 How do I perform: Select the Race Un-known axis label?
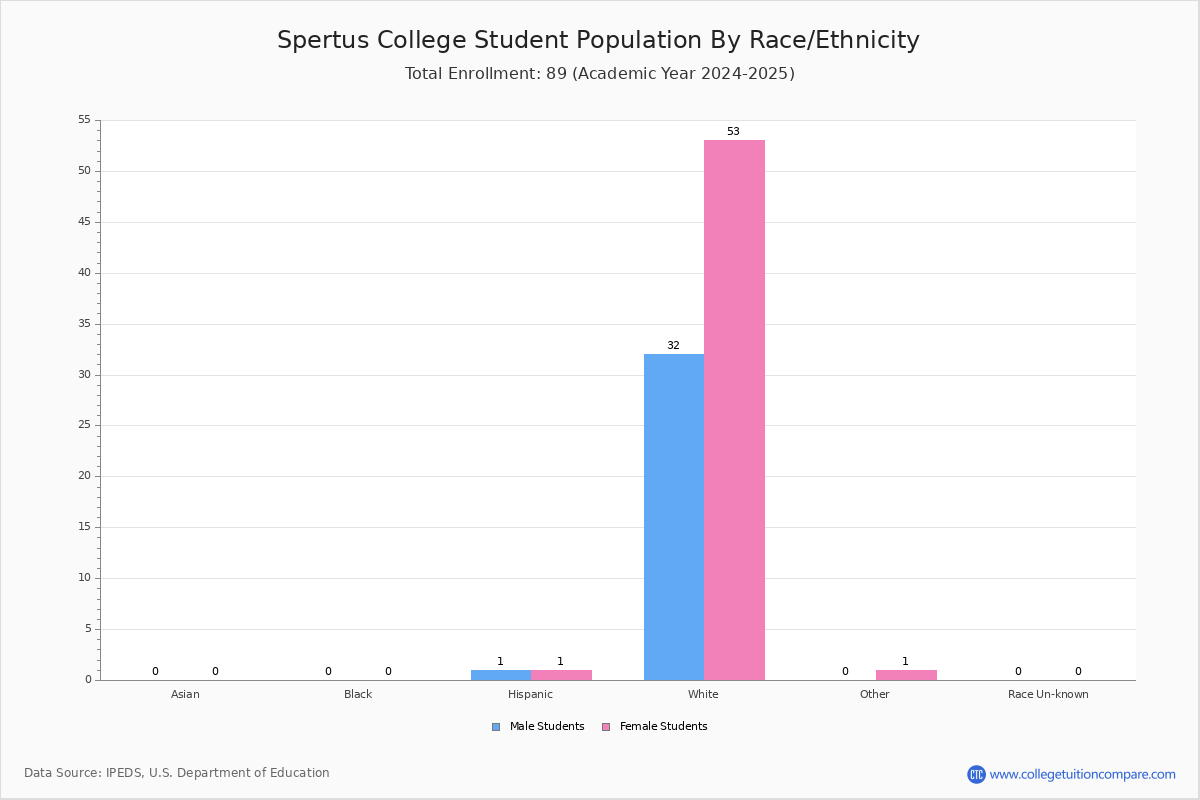(x=1048, y=694)
